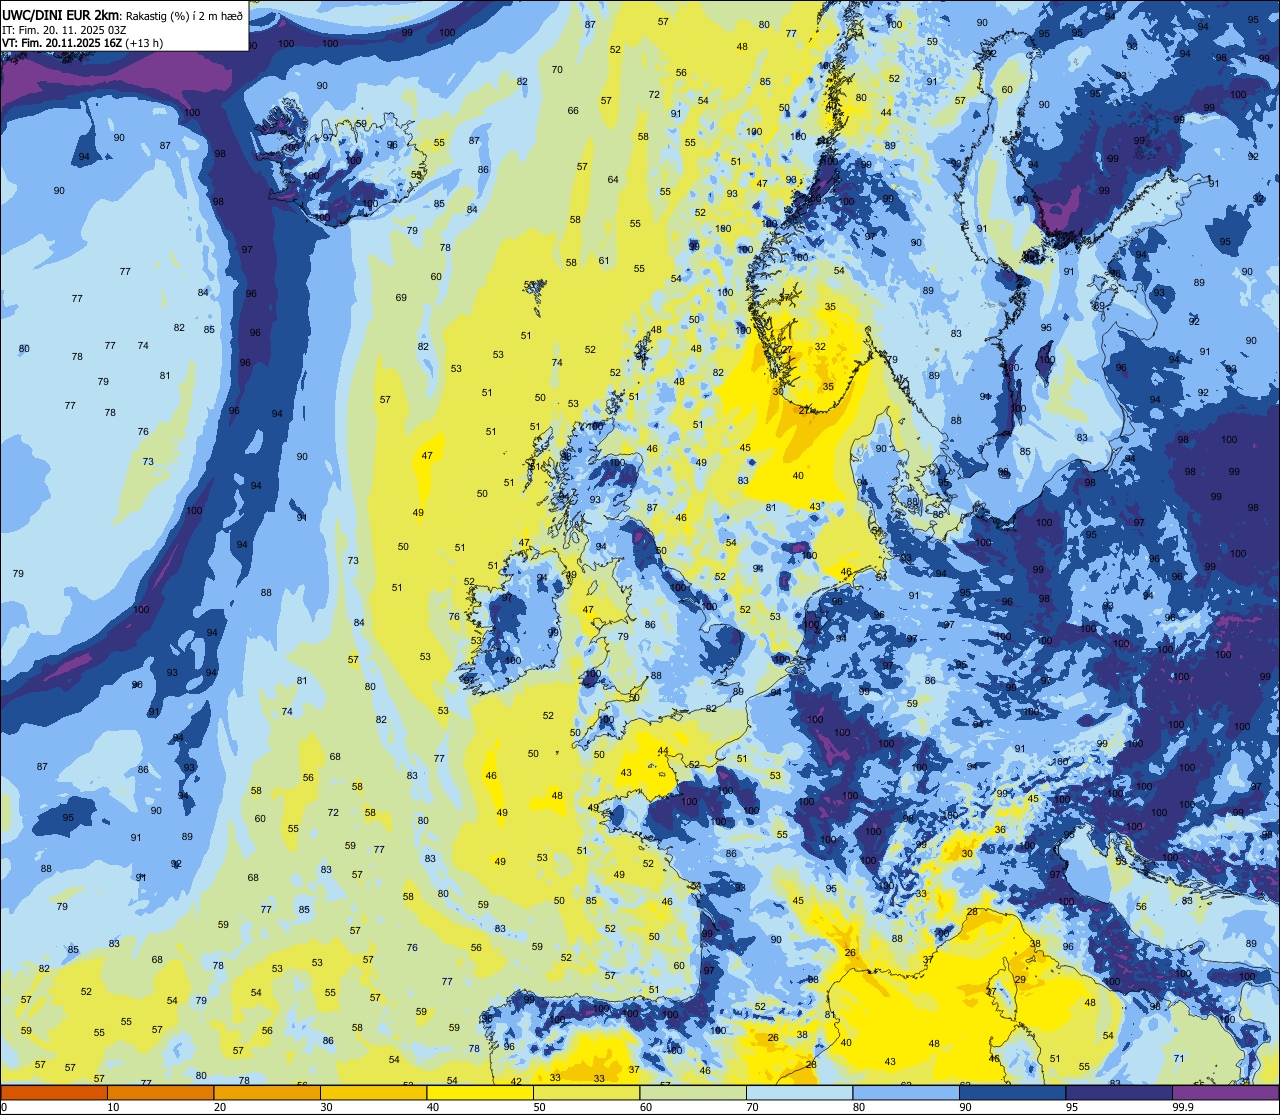The width and height of the screenshot is (1280, 1115).
Task: Select the 10–20 orange legend segment
Action: 160,1092
